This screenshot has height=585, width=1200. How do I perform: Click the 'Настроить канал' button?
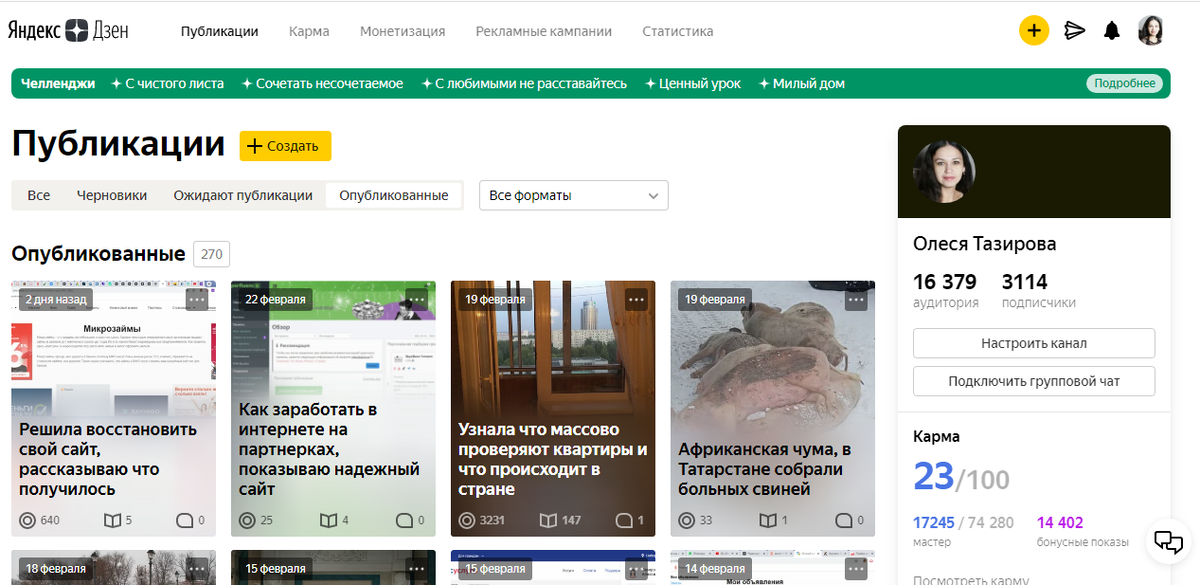(x=1034, y=343)
